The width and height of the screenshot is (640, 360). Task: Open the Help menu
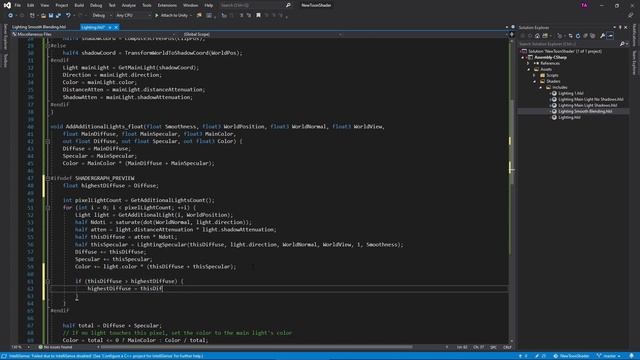tap(209, 5)
